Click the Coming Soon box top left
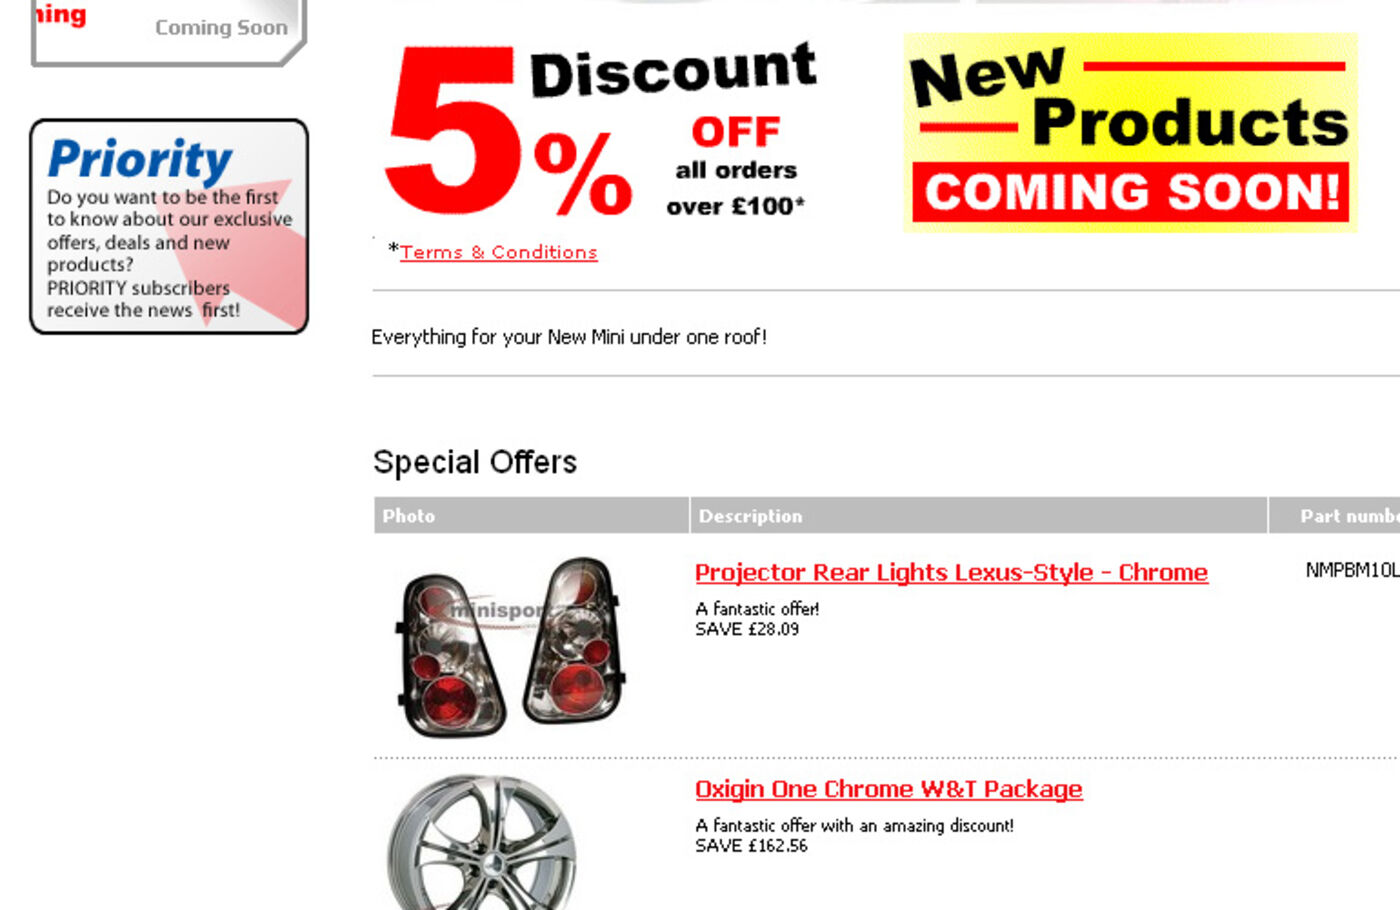The width and height of the screenshot is (1400, 910). (168, 32)
